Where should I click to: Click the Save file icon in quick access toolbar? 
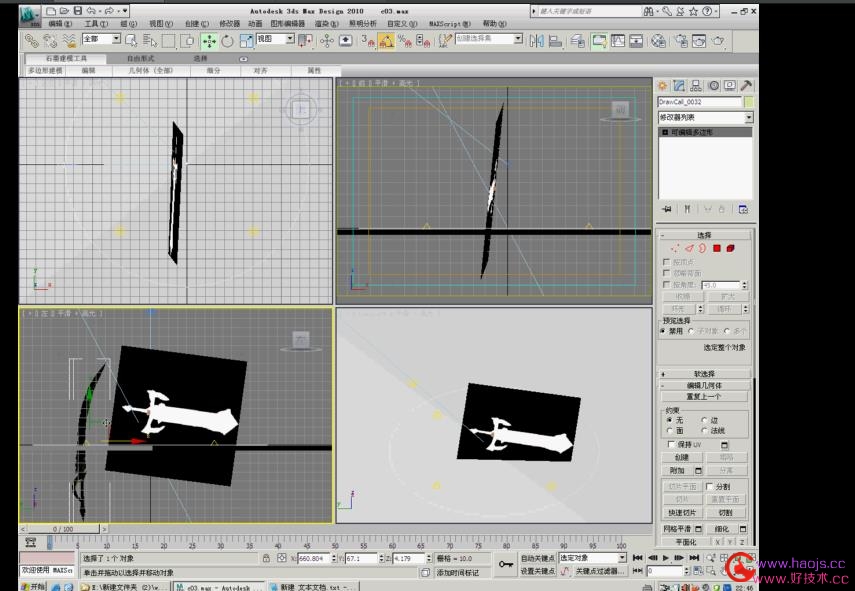point(77,11)
